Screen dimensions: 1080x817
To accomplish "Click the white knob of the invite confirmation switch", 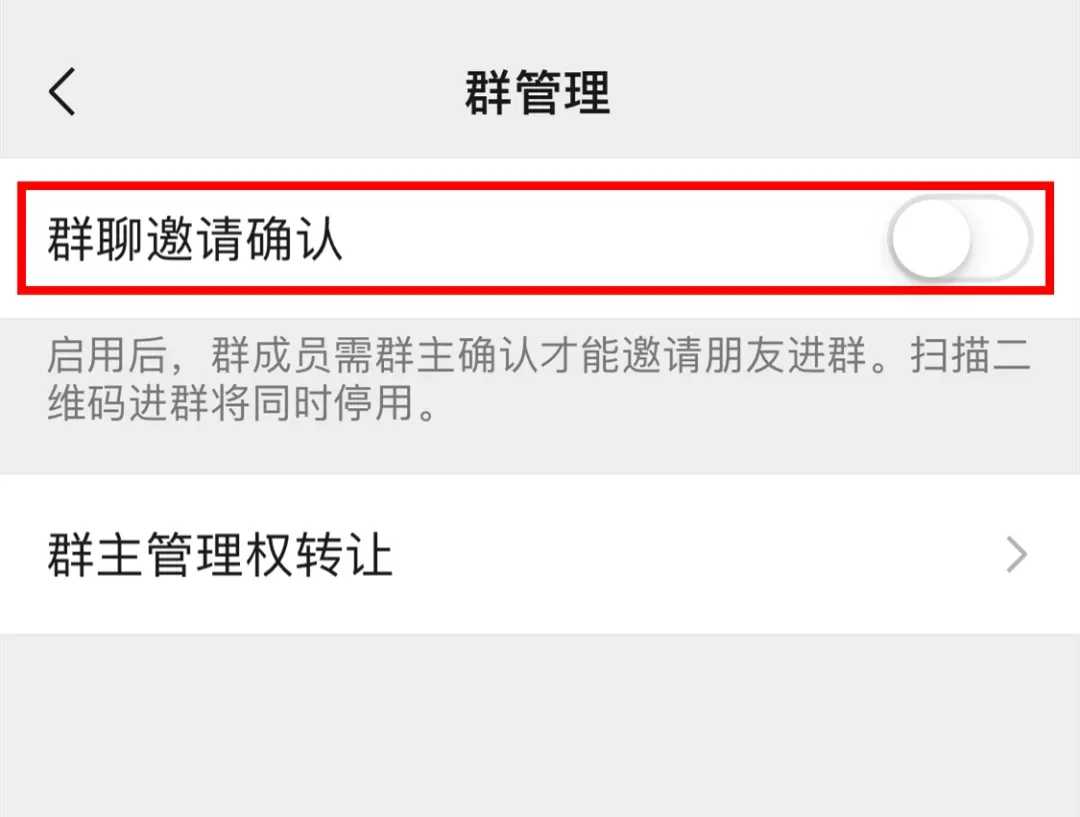I will pos(931,238).
